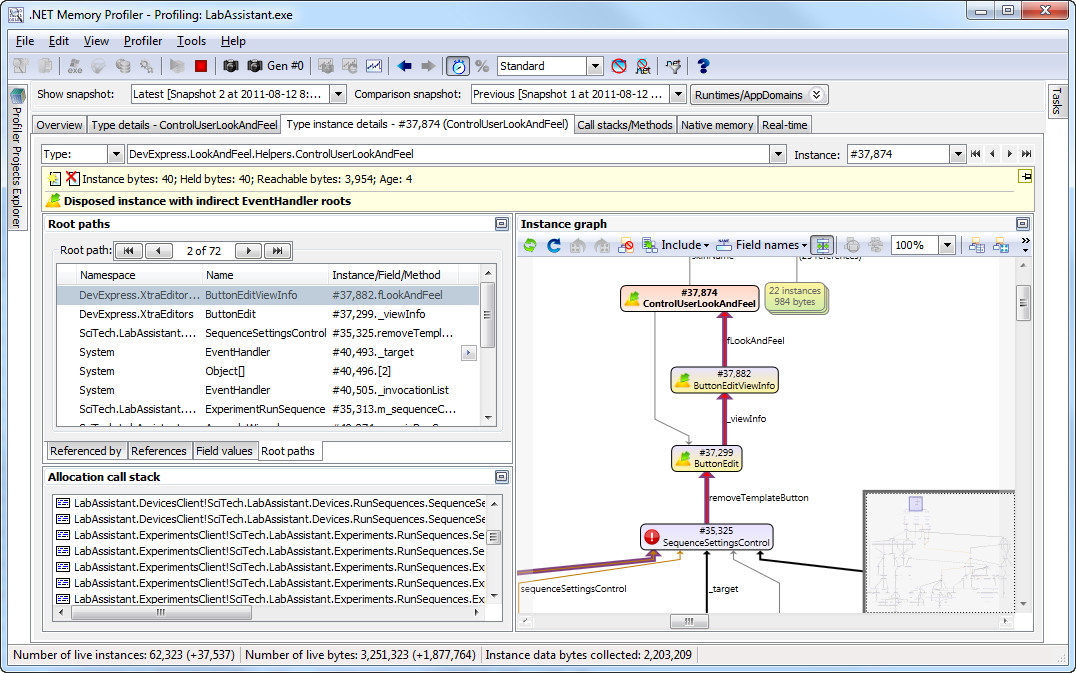Click the second graph layout icon after zoom box
Viewport: 1076px width, 673px height.
coord(1001,245)
